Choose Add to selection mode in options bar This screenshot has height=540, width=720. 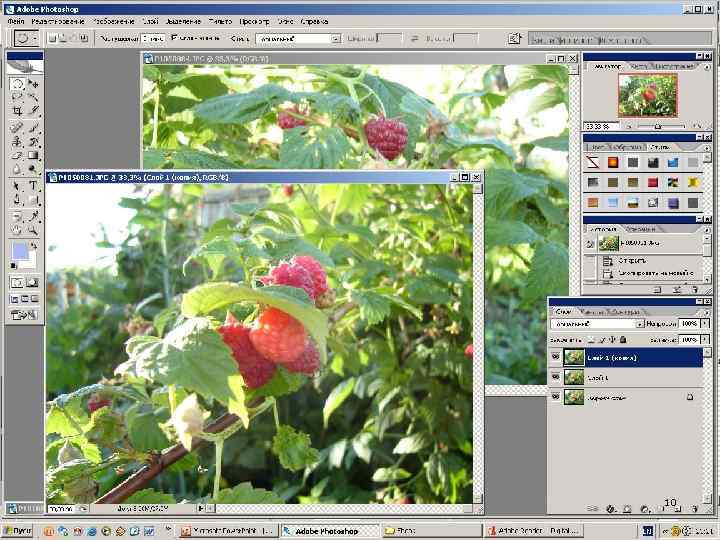click(63, 39)
